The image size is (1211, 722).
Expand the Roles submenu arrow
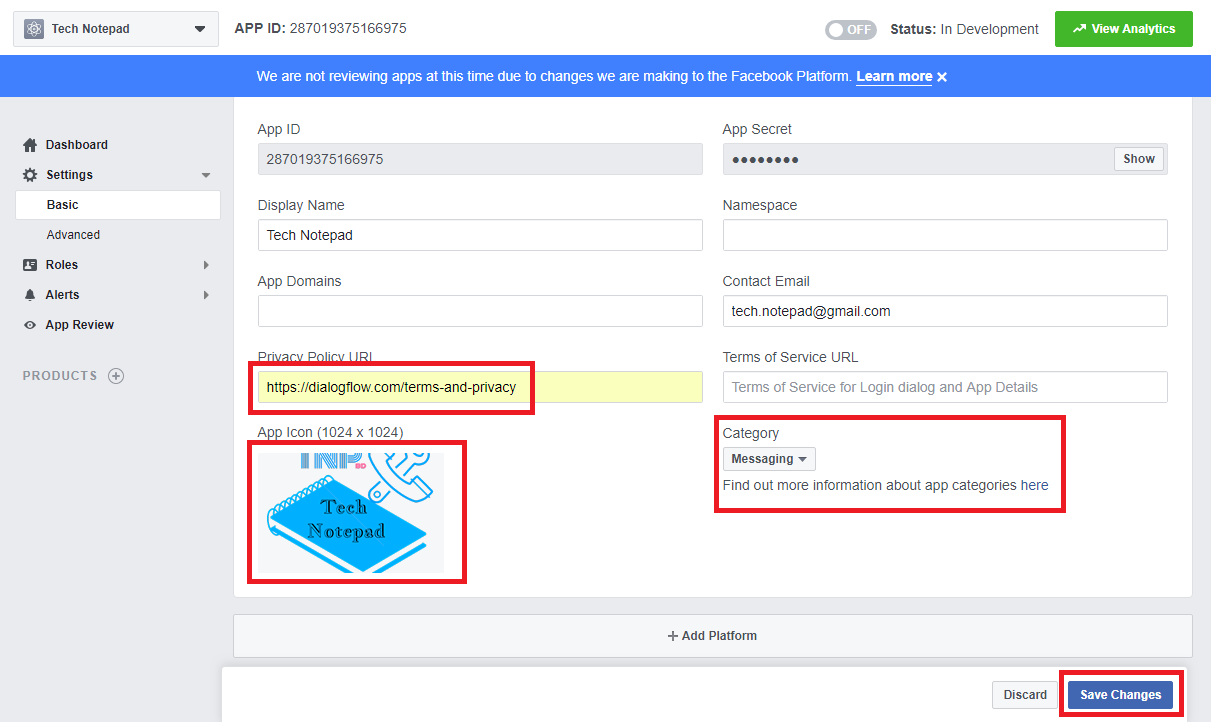206,265
